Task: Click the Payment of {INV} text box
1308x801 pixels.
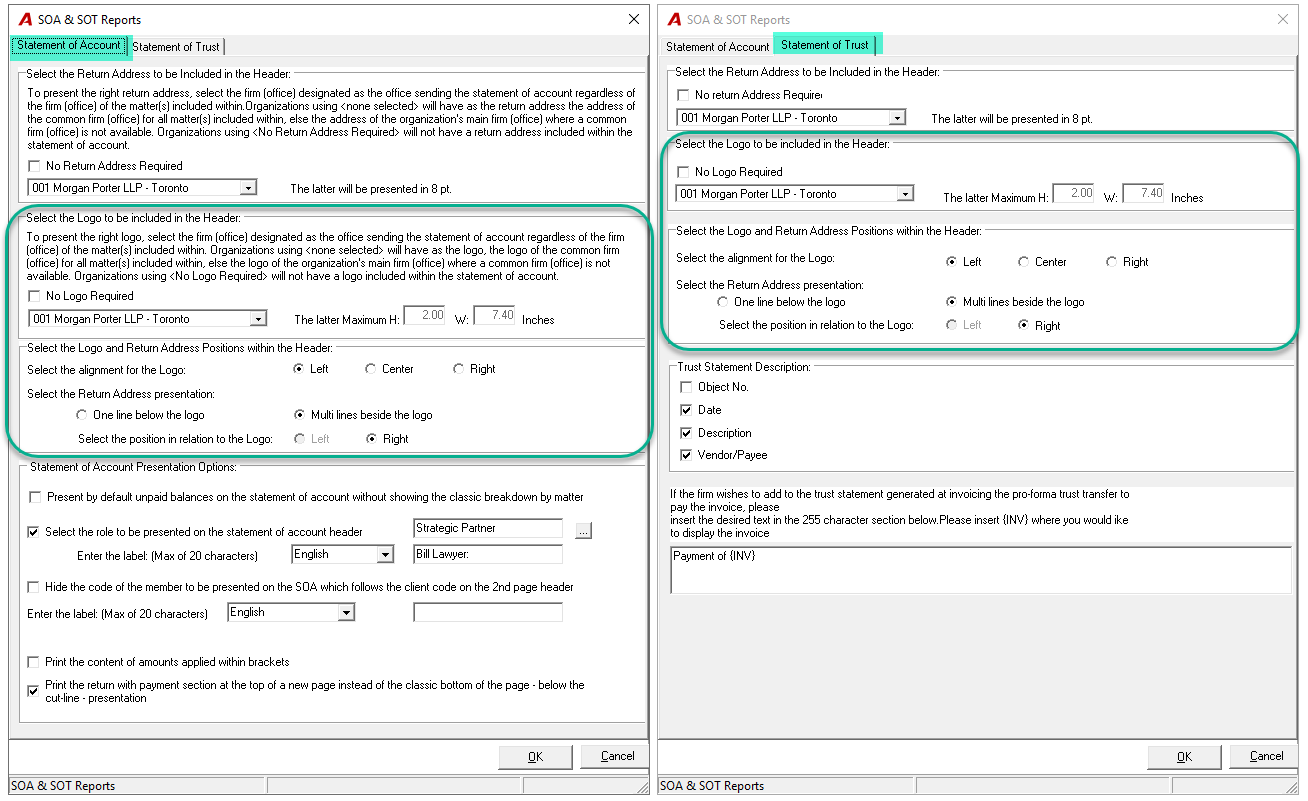Action: (x=981, y=569)
